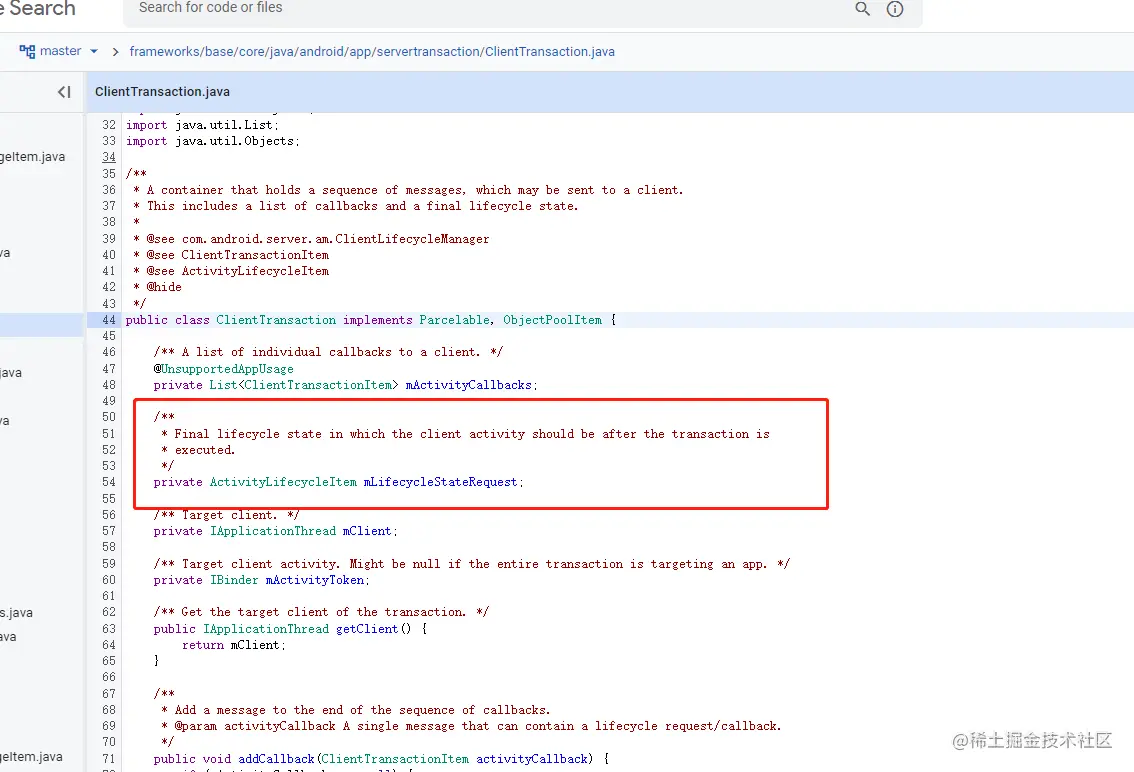Click the Code Search logo text
The image size is (1134, 772).
coord(38,9)
